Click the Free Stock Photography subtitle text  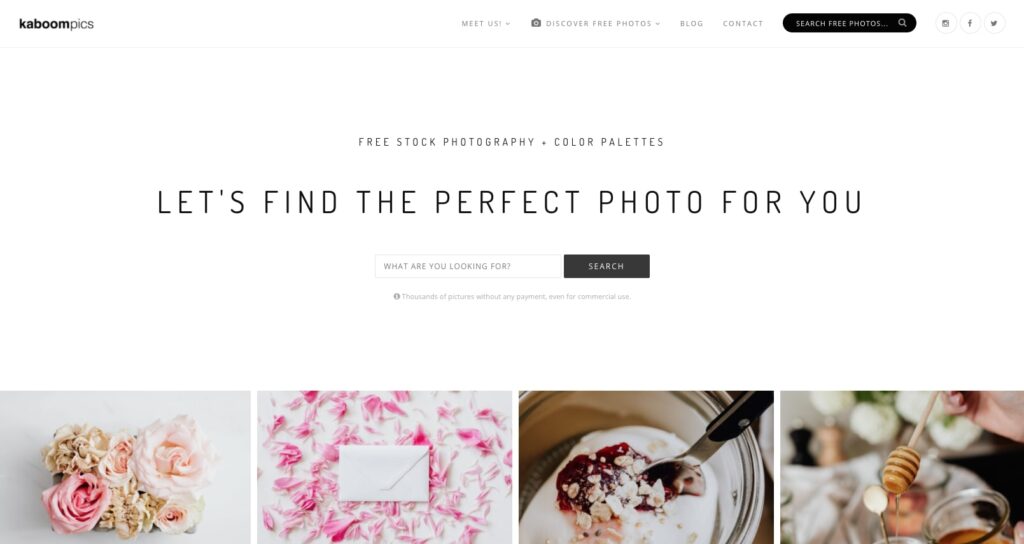[511, 142]
